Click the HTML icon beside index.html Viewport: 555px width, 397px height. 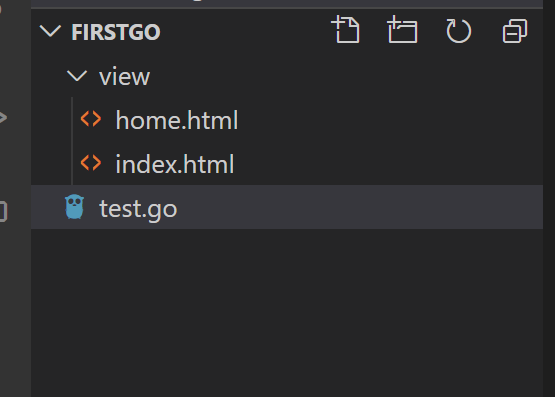coord(91,163)
